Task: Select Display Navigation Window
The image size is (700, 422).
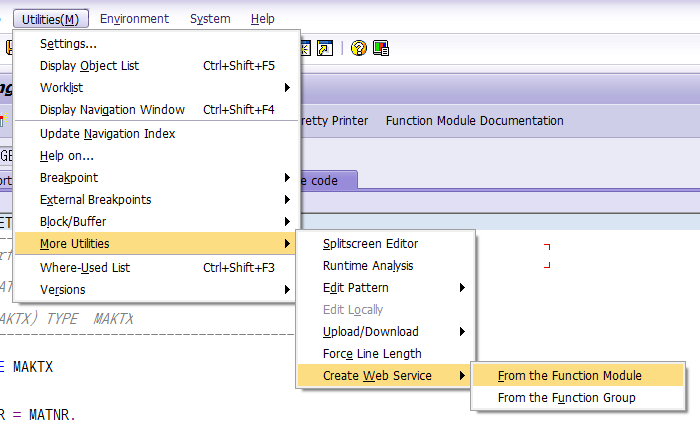Action: coord(156,109)
